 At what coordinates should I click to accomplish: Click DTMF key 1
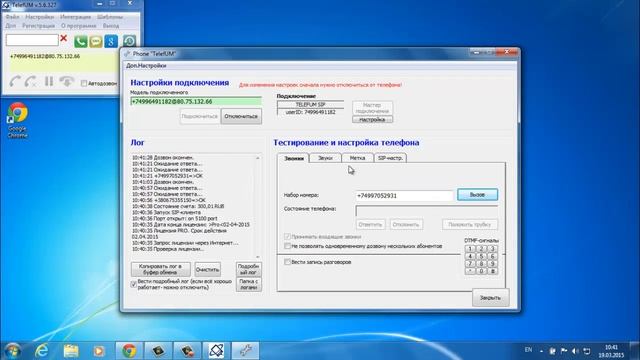pos(470,249)
